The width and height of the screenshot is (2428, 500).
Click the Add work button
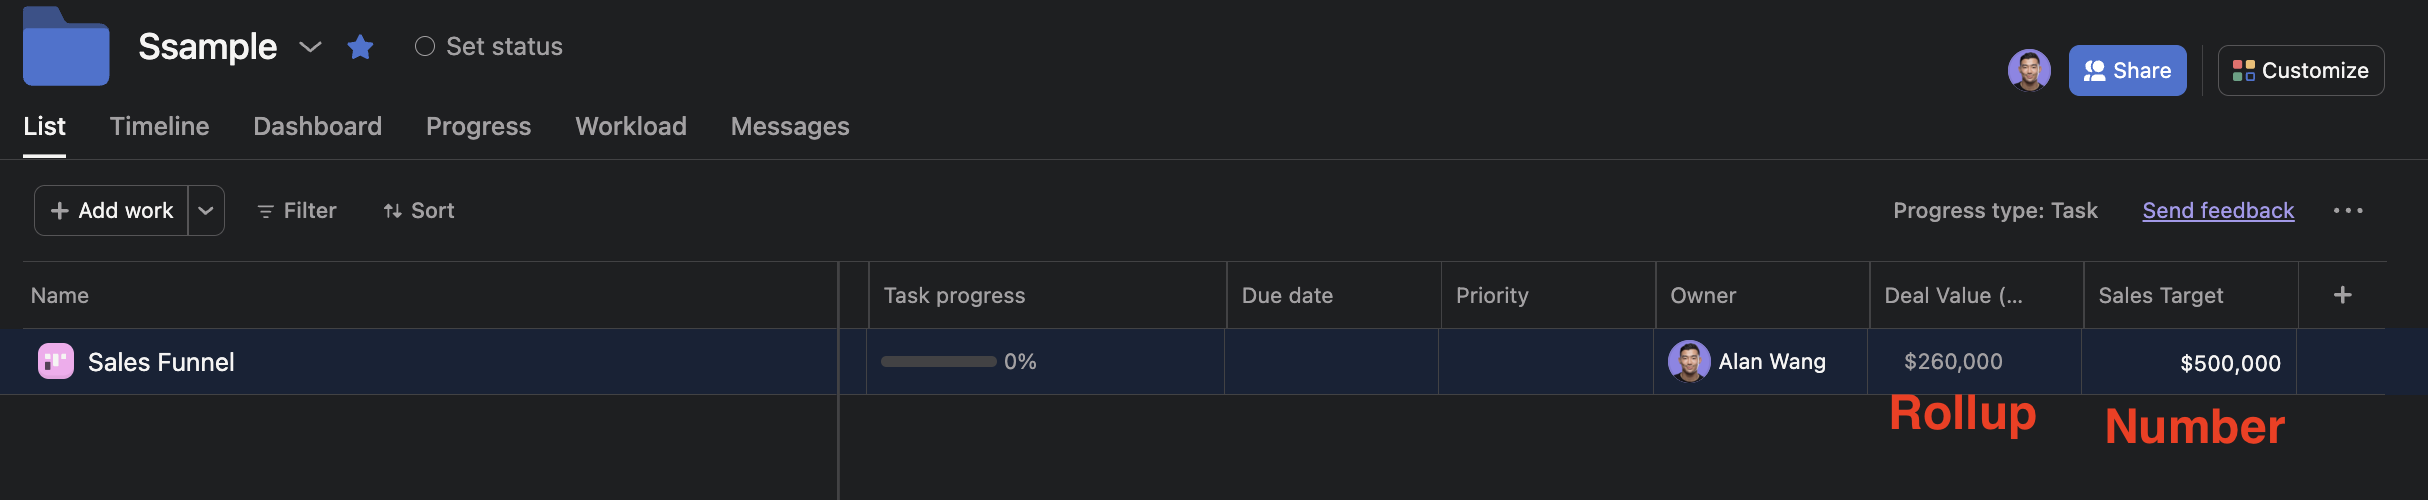(x=112, y=210)
